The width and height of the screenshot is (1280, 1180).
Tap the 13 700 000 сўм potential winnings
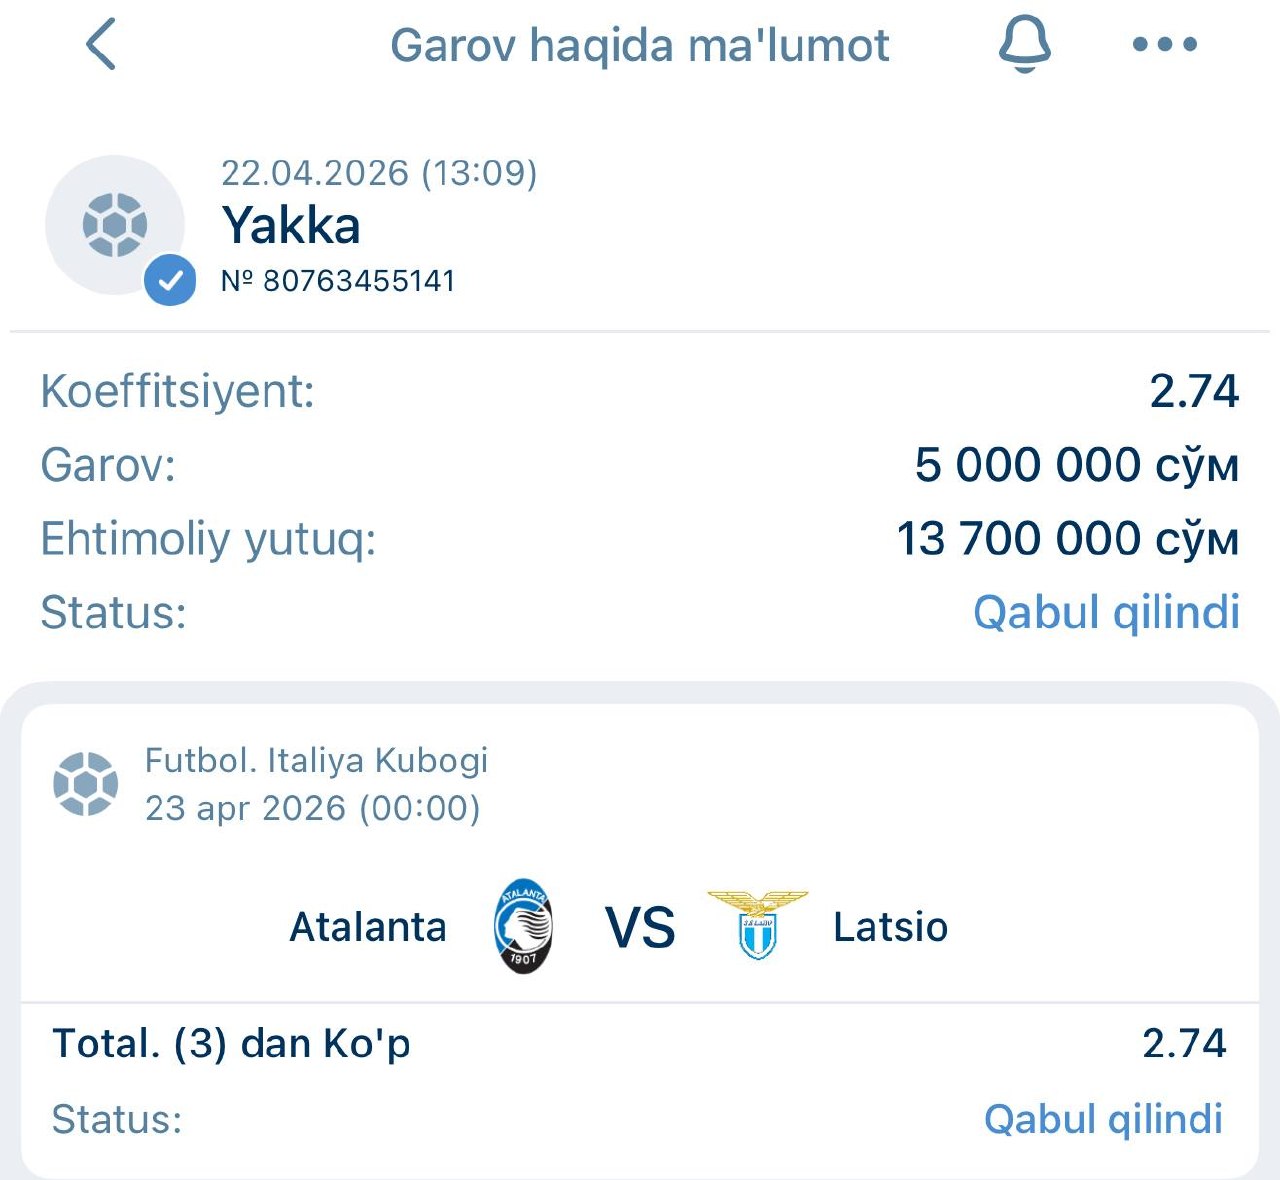point(1067,538)
